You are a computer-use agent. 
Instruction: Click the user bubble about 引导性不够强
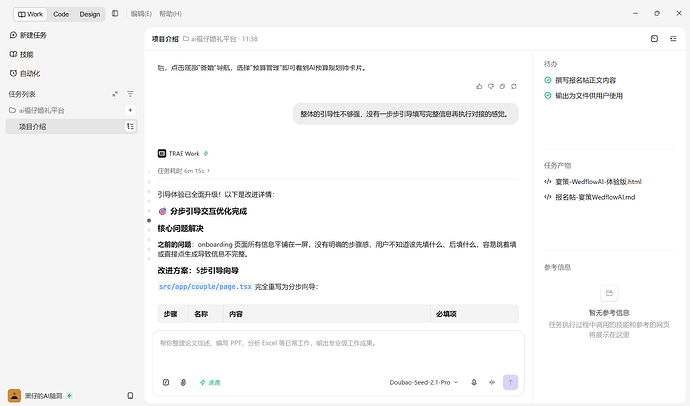[406, 114]
